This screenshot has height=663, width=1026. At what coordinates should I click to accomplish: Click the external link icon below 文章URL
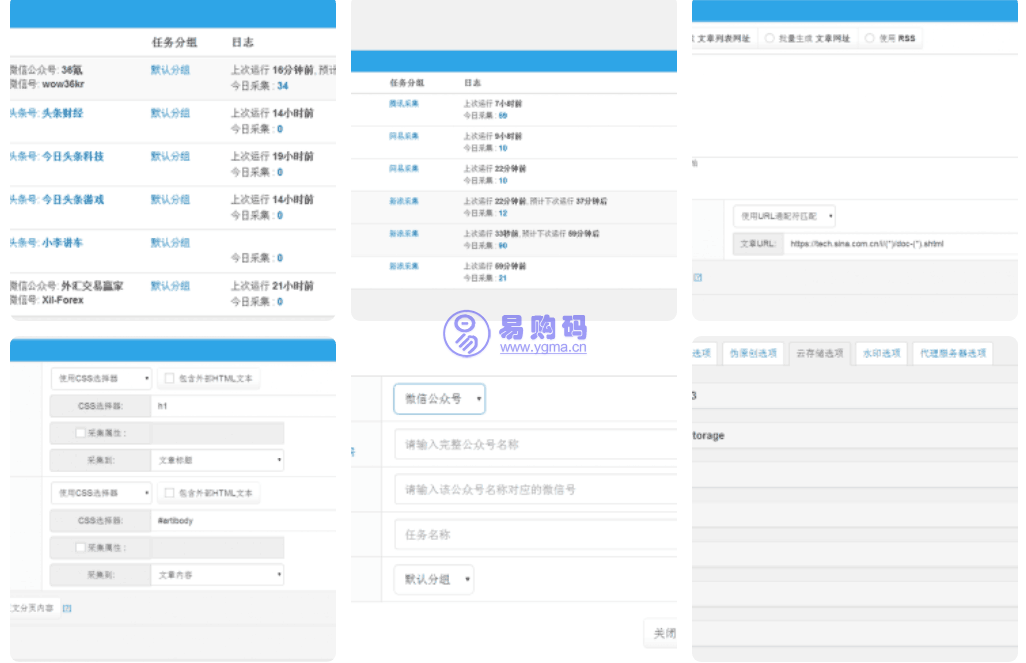[x=698, y=277]
